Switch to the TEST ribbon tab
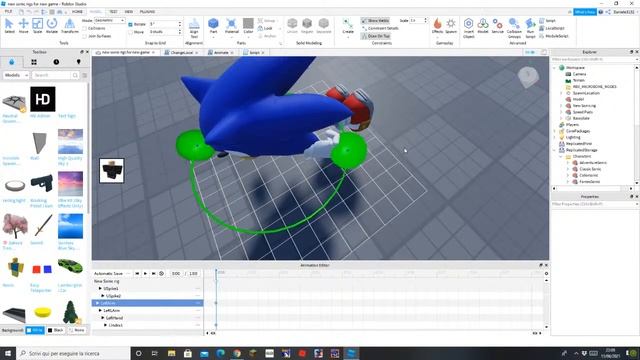This screenshot has height=360, width=640. click(x=113, y=11)
